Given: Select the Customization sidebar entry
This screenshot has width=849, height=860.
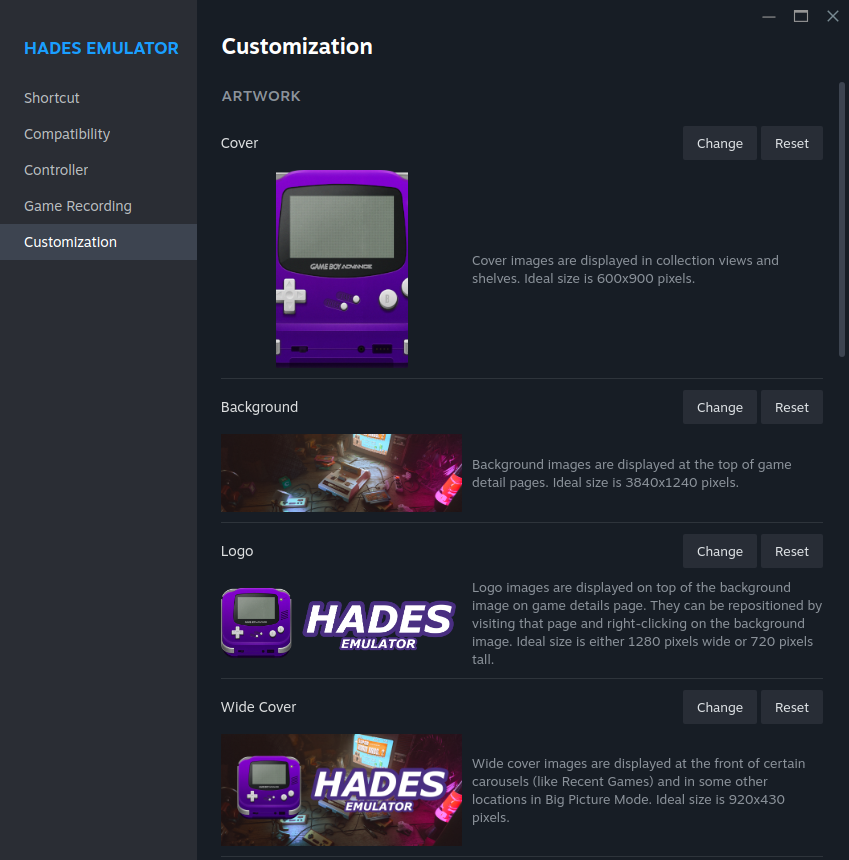Looking at the screenshot, I should [x=70, y=241].
